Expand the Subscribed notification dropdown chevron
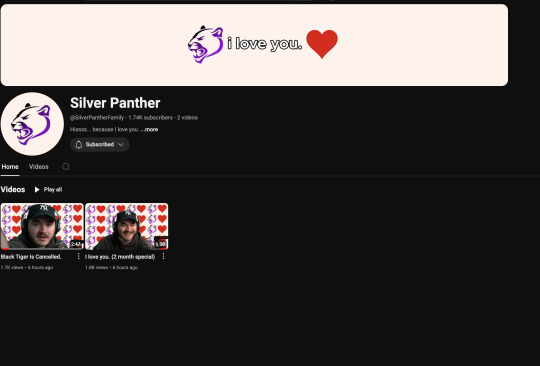This screenshot has height=366, width=540. coord(121,145)
